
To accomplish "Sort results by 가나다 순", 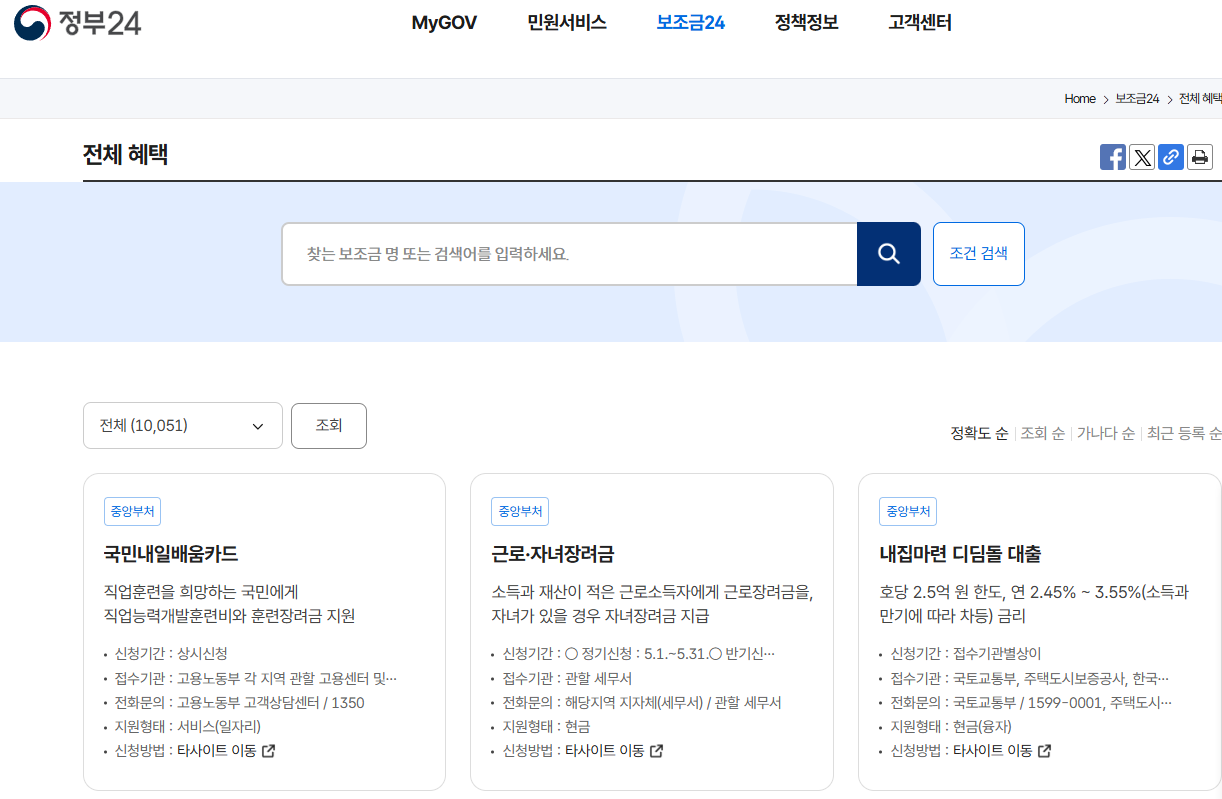I will point(1105,432).
